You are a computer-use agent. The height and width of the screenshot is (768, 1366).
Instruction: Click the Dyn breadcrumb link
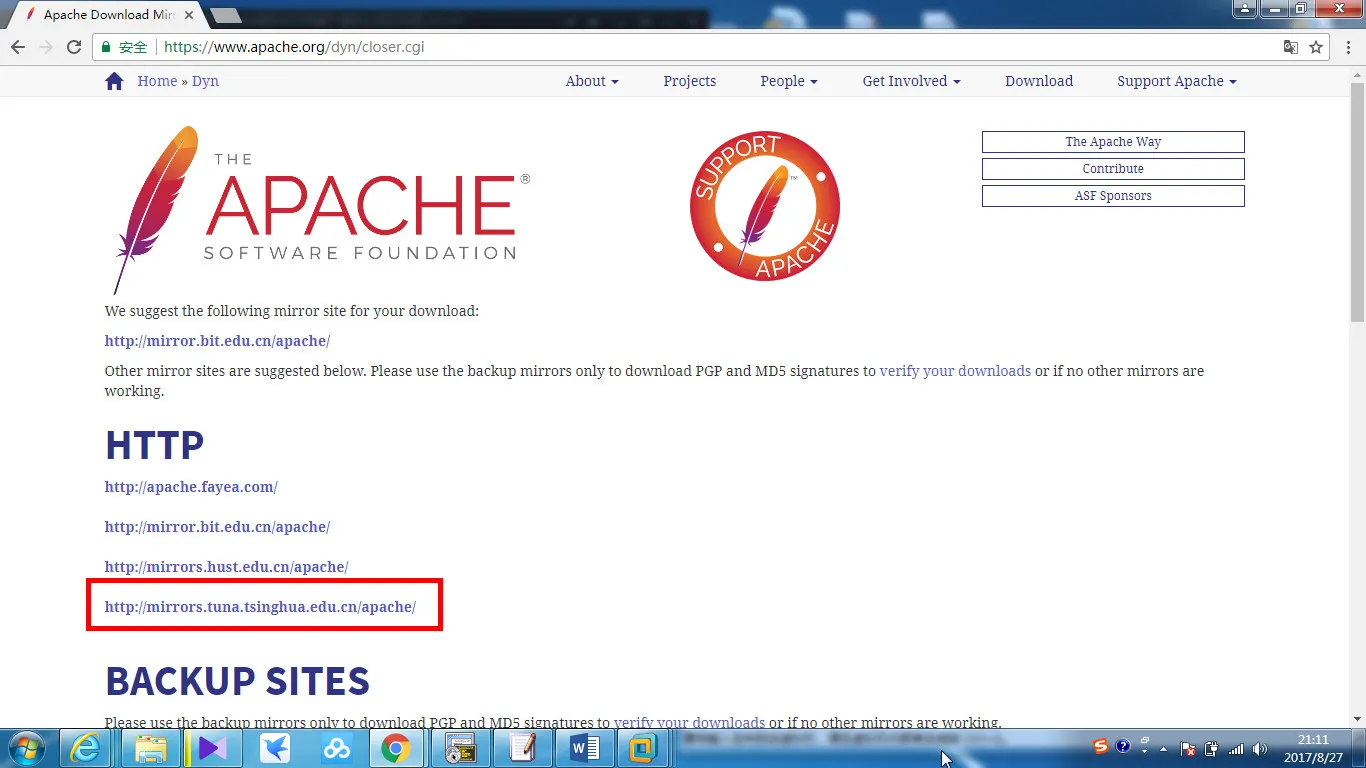coord(205,81)
